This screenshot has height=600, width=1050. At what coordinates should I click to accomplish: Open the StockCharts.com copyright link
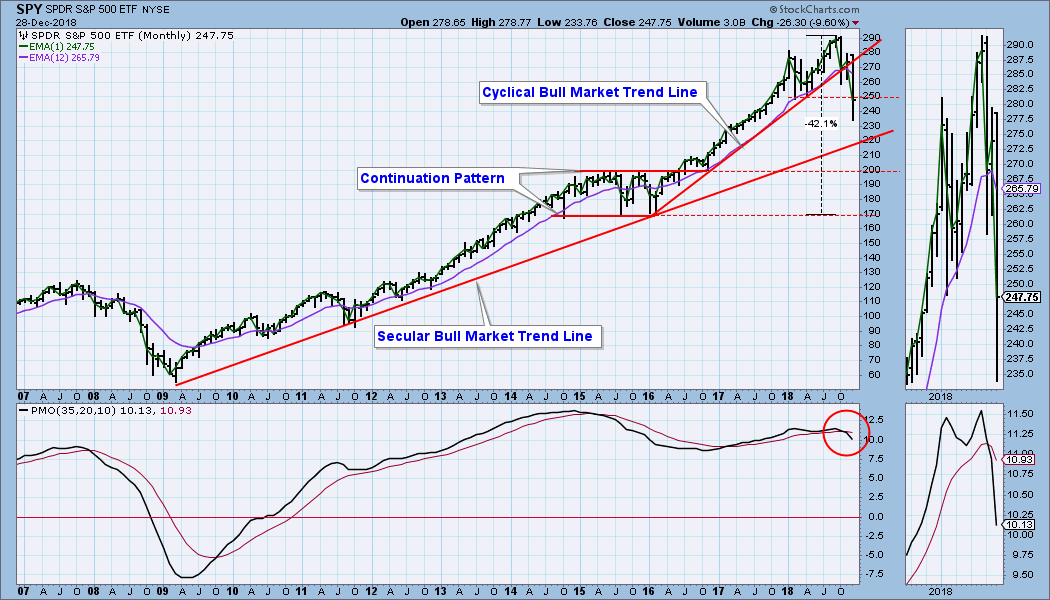[814, 9]
